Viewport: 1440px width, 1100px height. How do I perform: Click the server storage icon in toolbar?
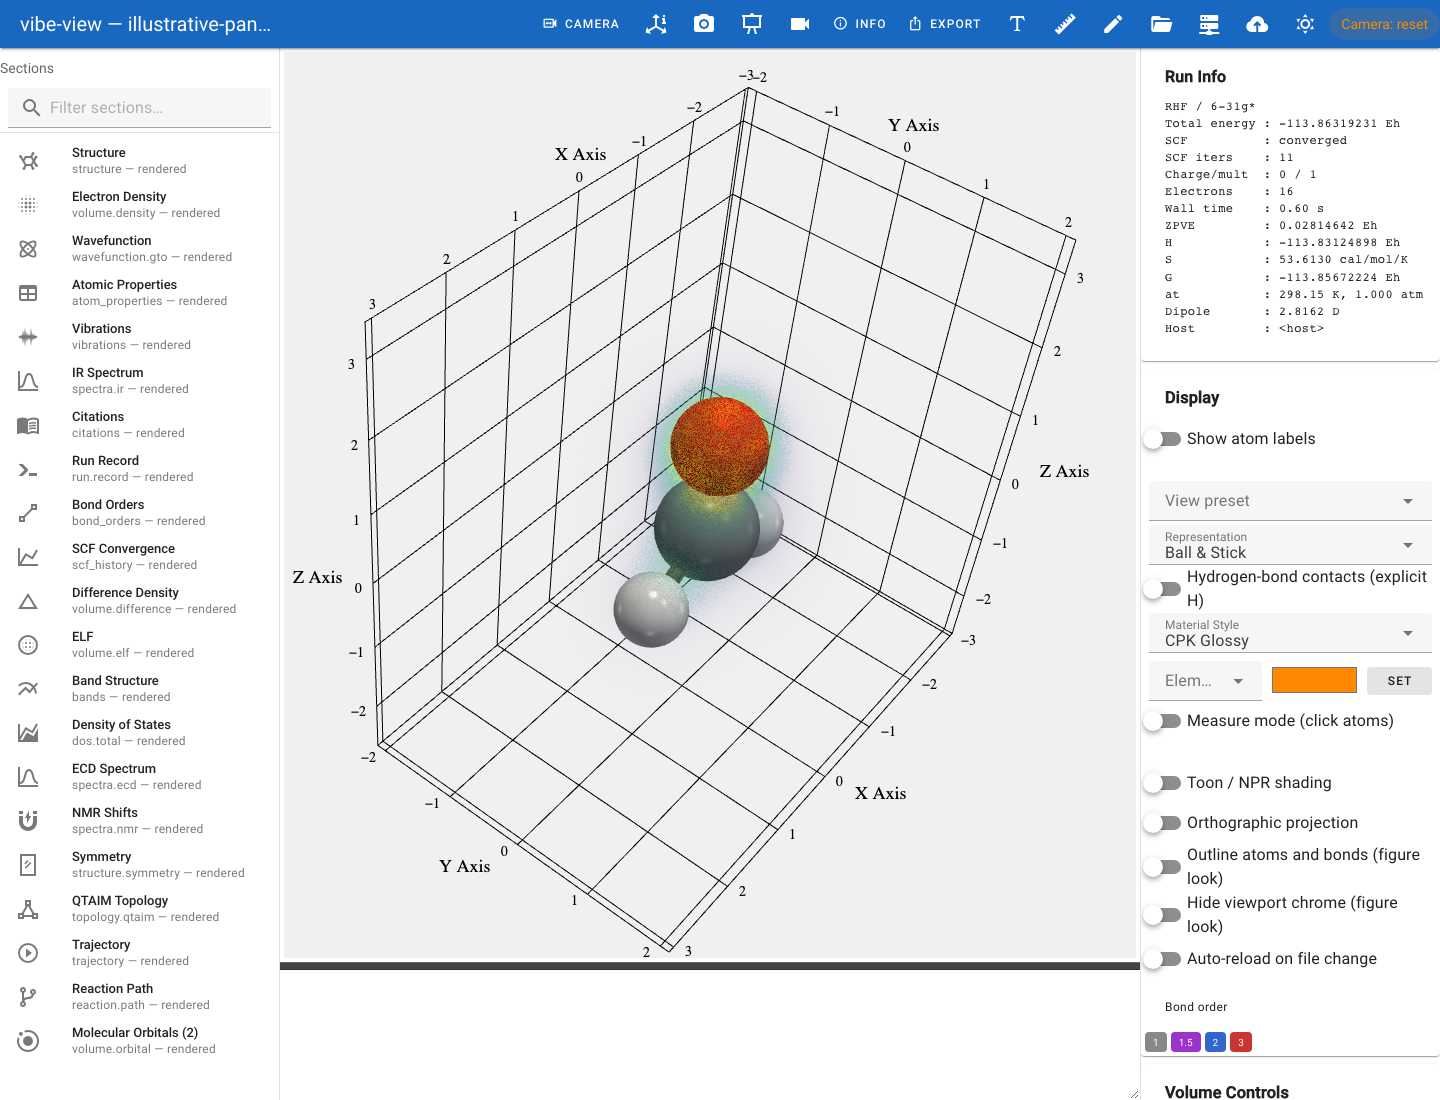(x=1209, y=24)
